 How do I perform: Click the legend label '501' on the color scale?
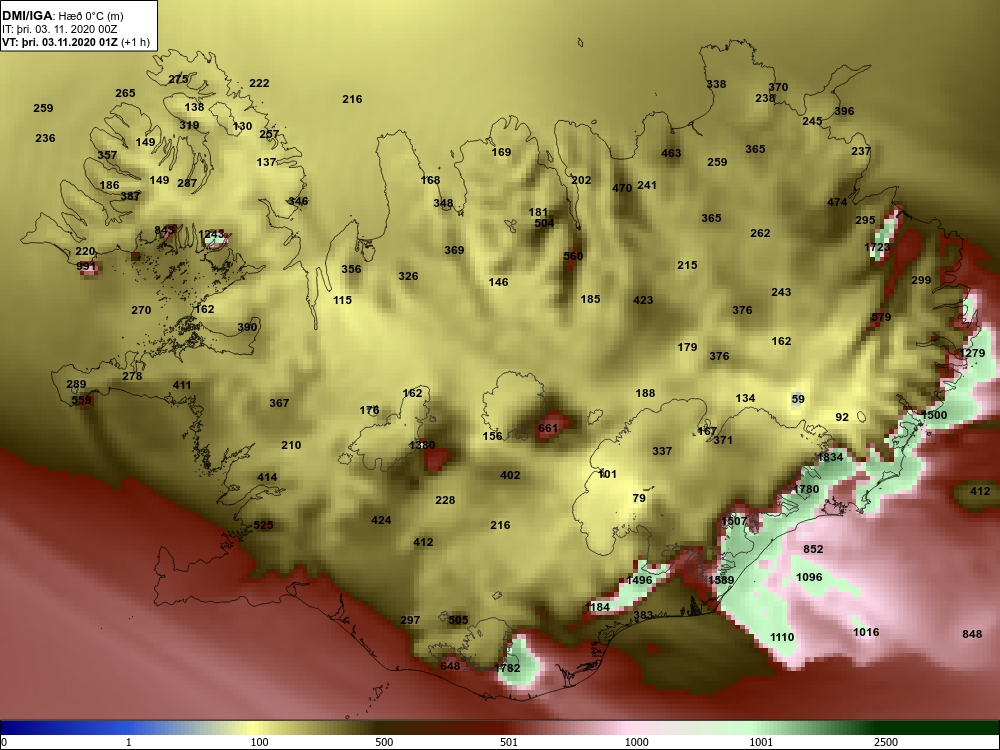[508, 742]
